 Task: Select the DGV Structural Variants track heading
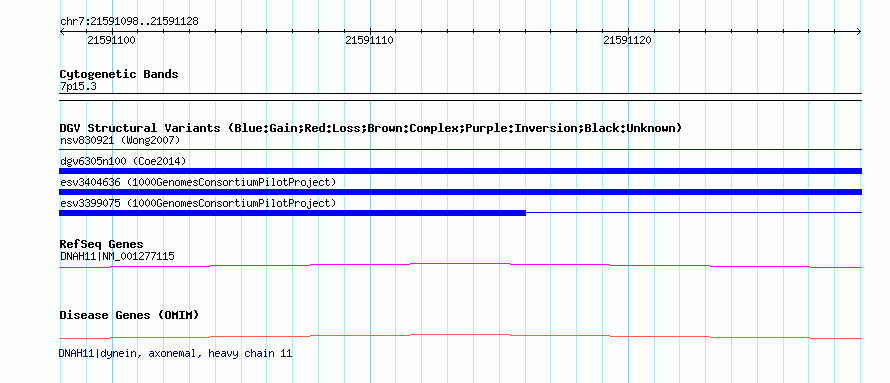pyautogui.click(x=371, y=128)
